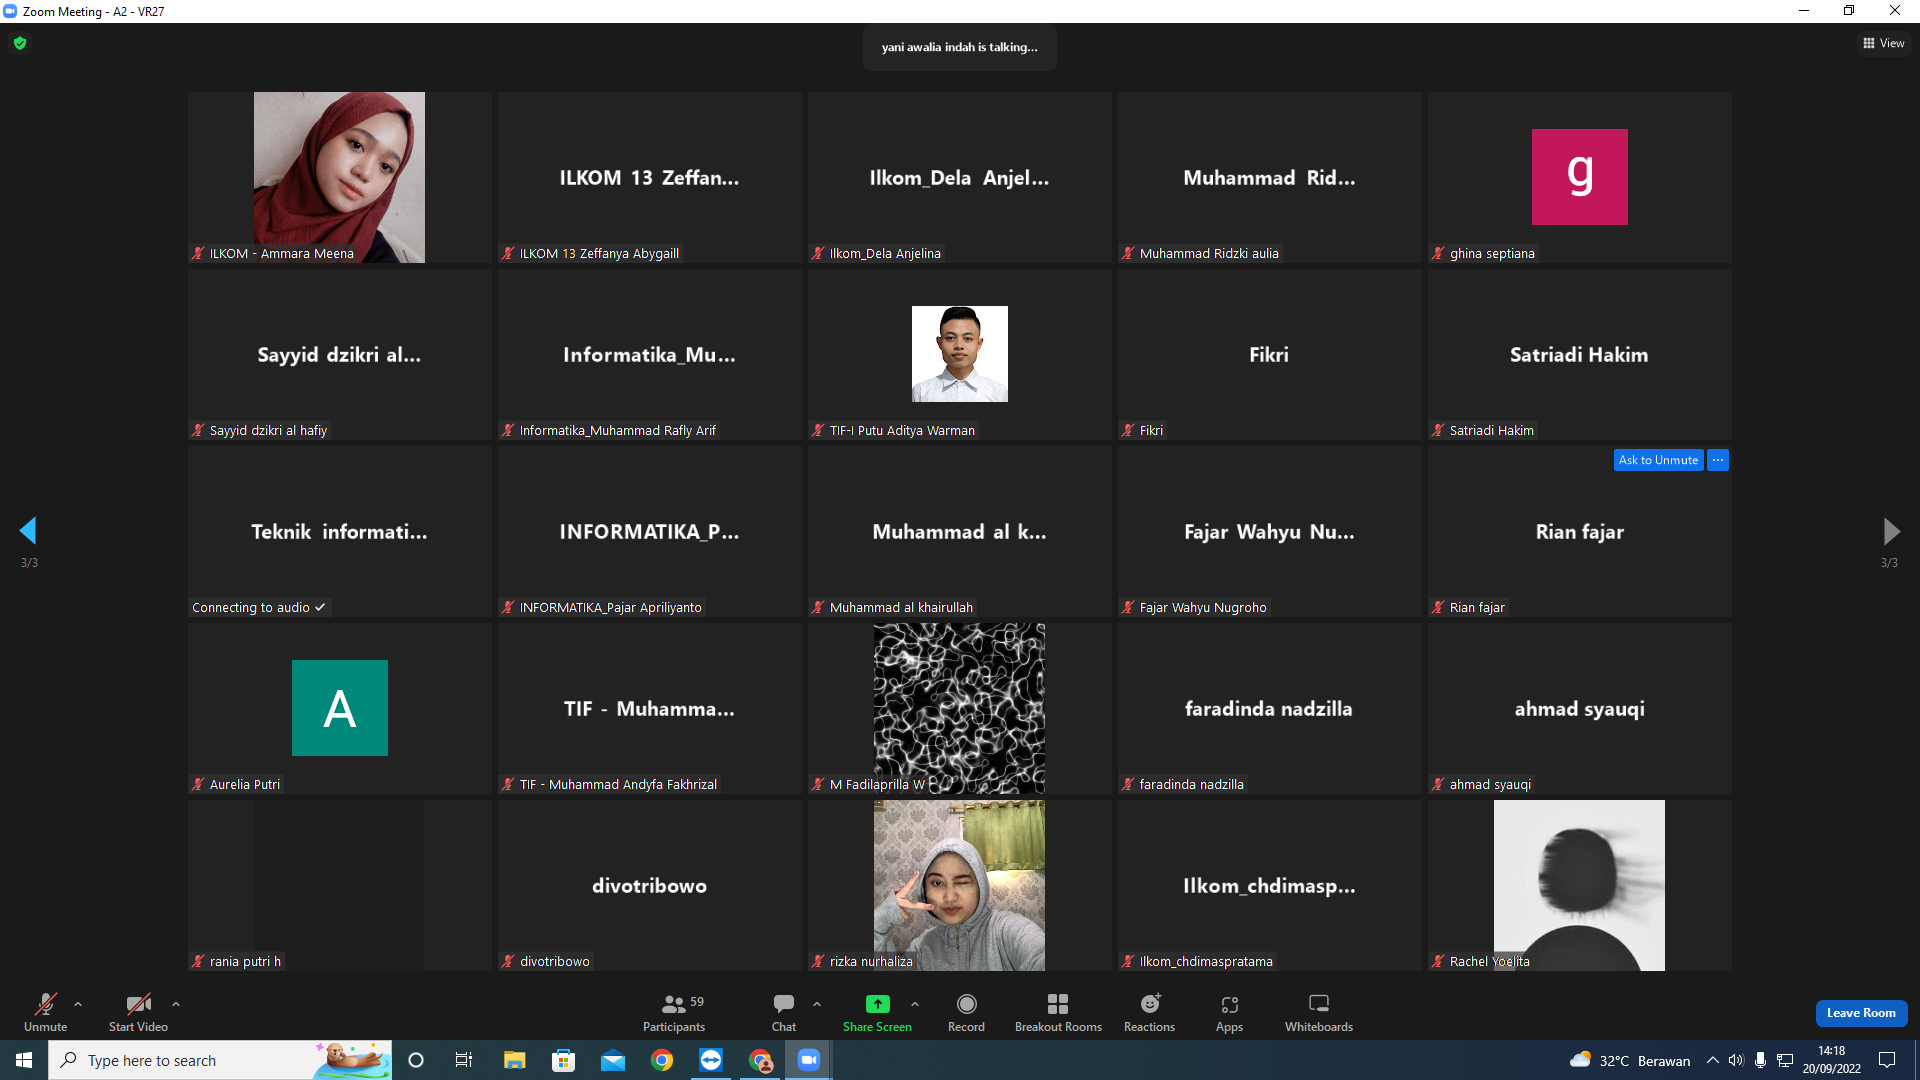Expand audio options arrow next to Unmute
1920x1080 pixels.
click(78, 1004)
